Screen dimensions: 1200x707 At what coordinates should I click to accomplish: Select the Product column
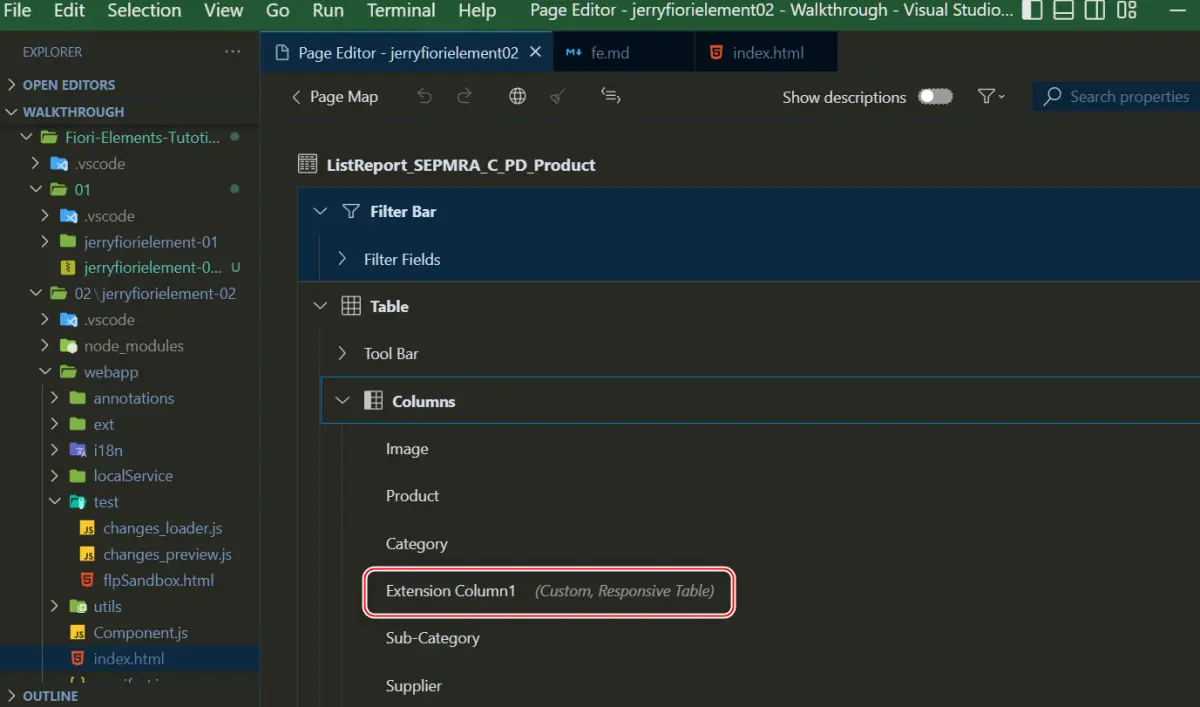click(412, 496)
